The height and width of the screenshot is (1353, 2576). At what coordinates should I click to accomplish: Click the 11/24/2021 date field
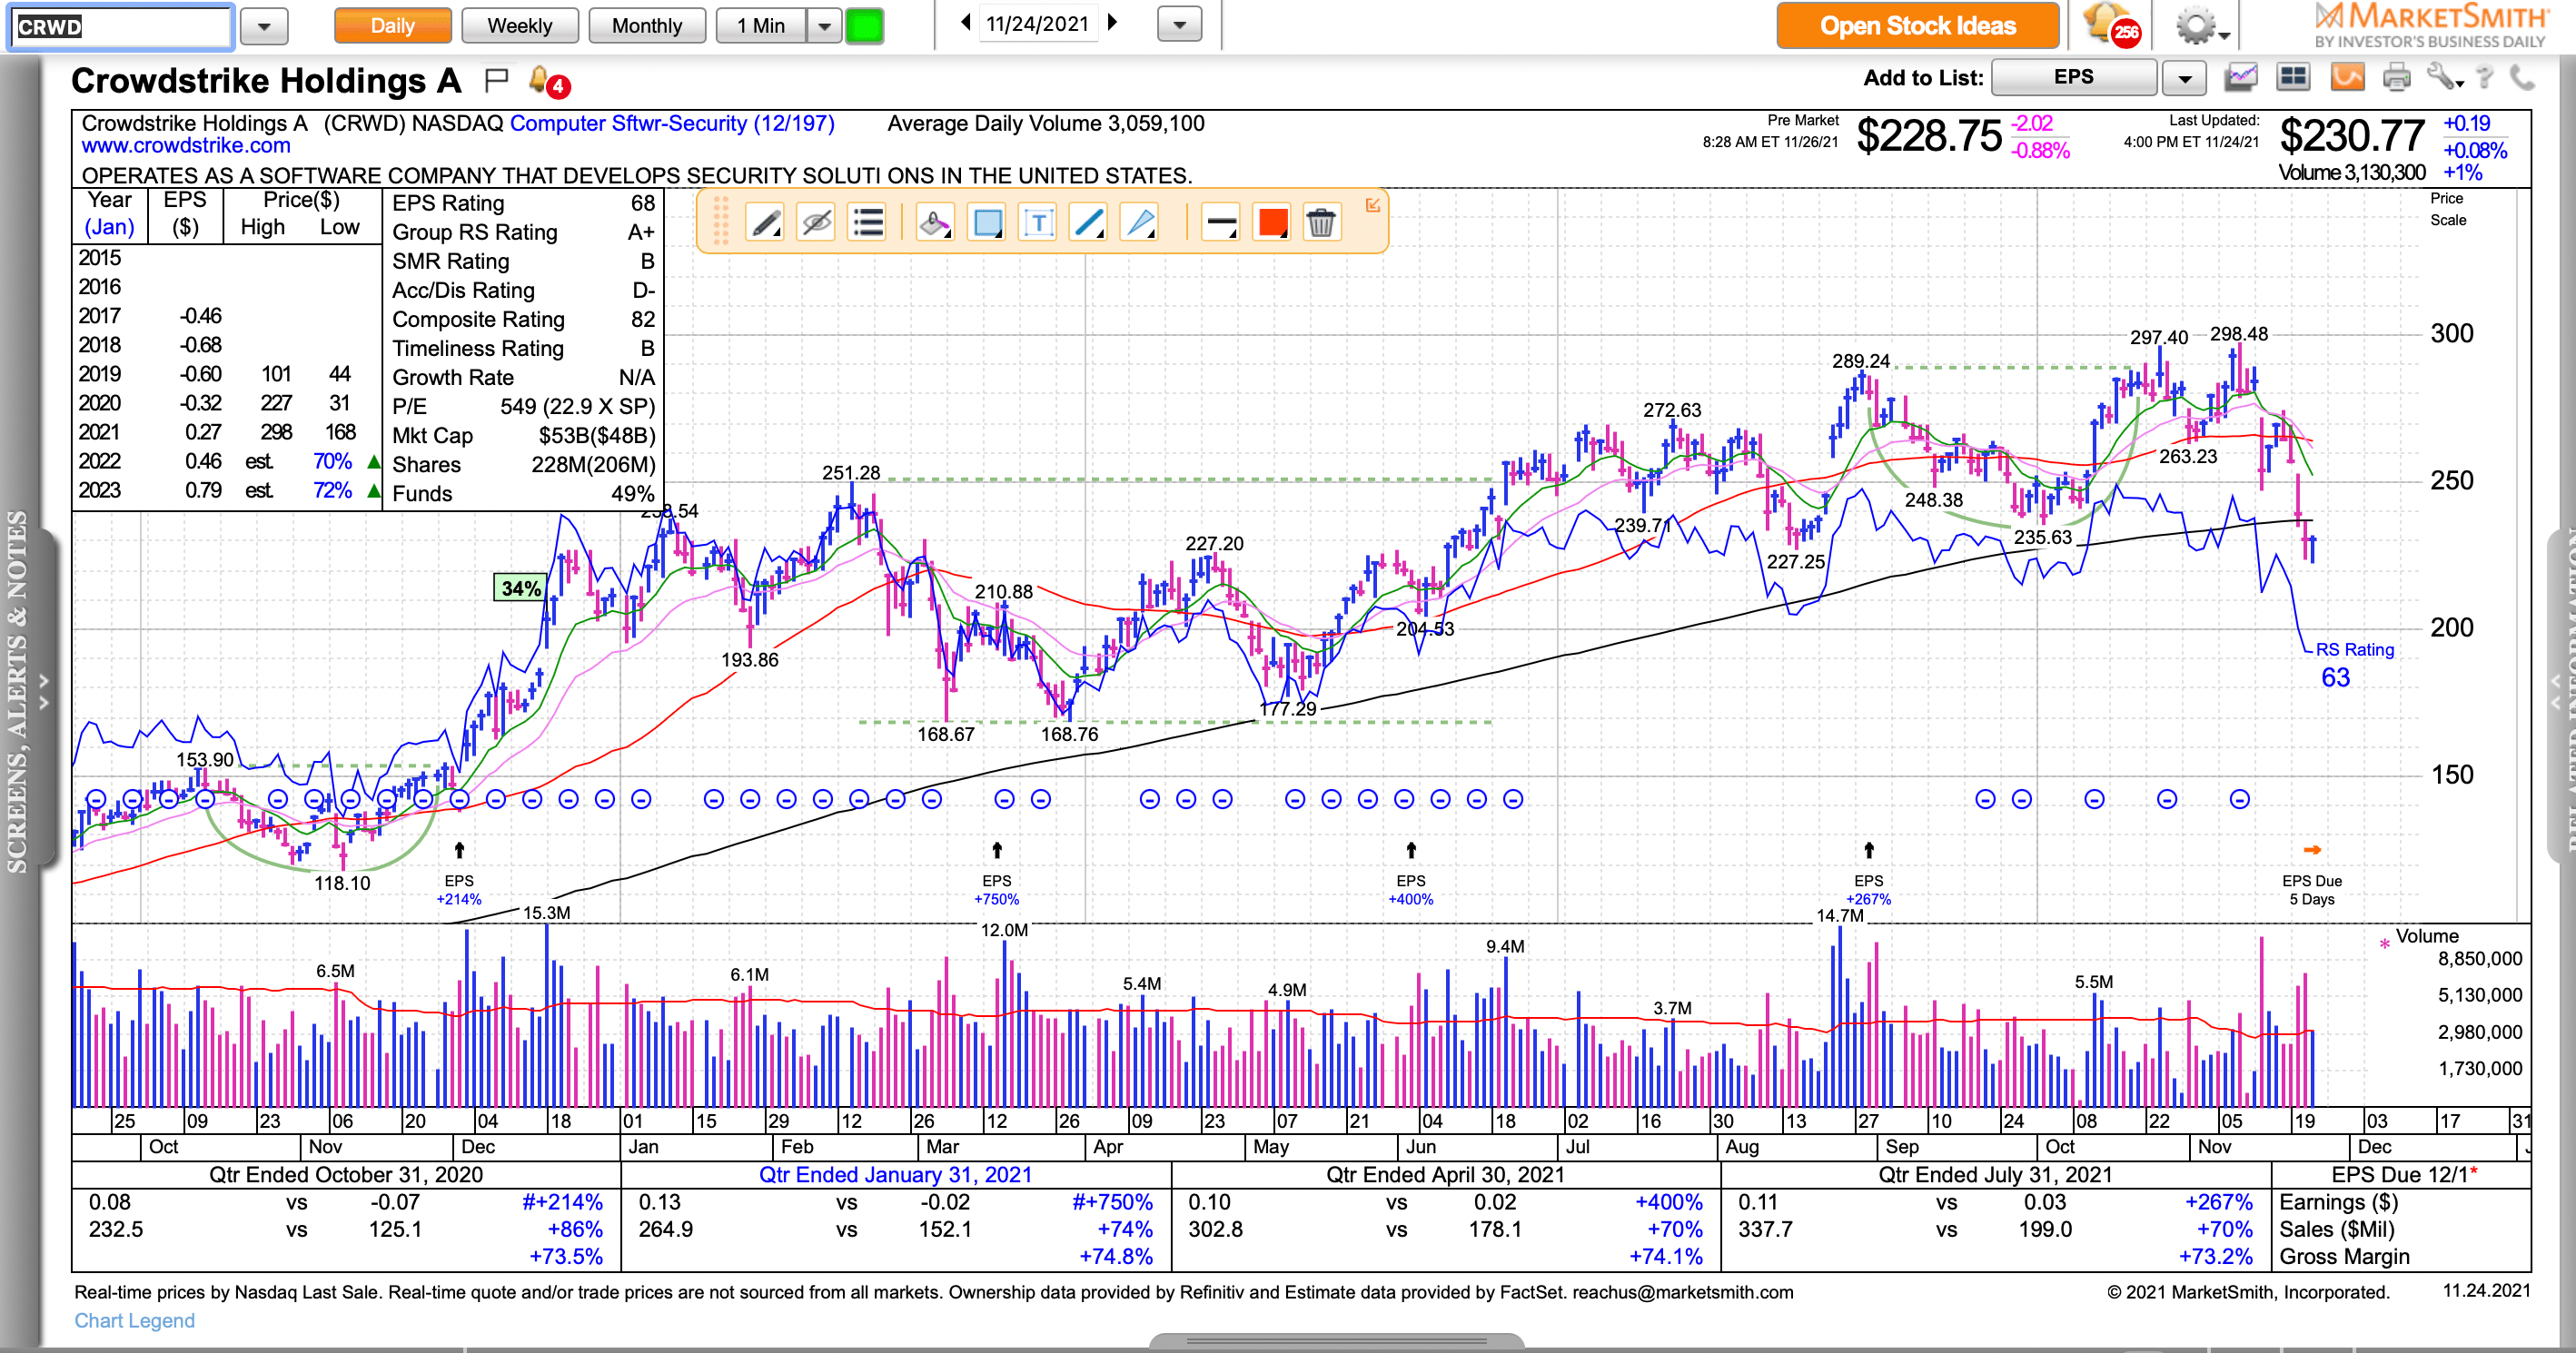(x=1038, y=23)
